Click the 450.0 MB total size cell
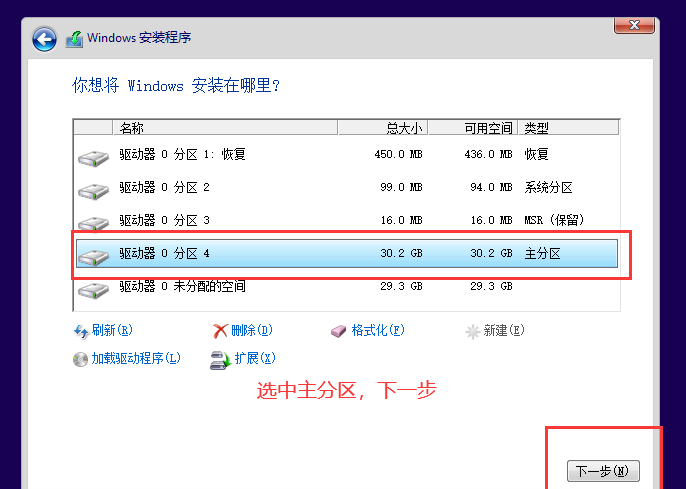The width and height of the screenshot is (686, 489). [398, 154]
